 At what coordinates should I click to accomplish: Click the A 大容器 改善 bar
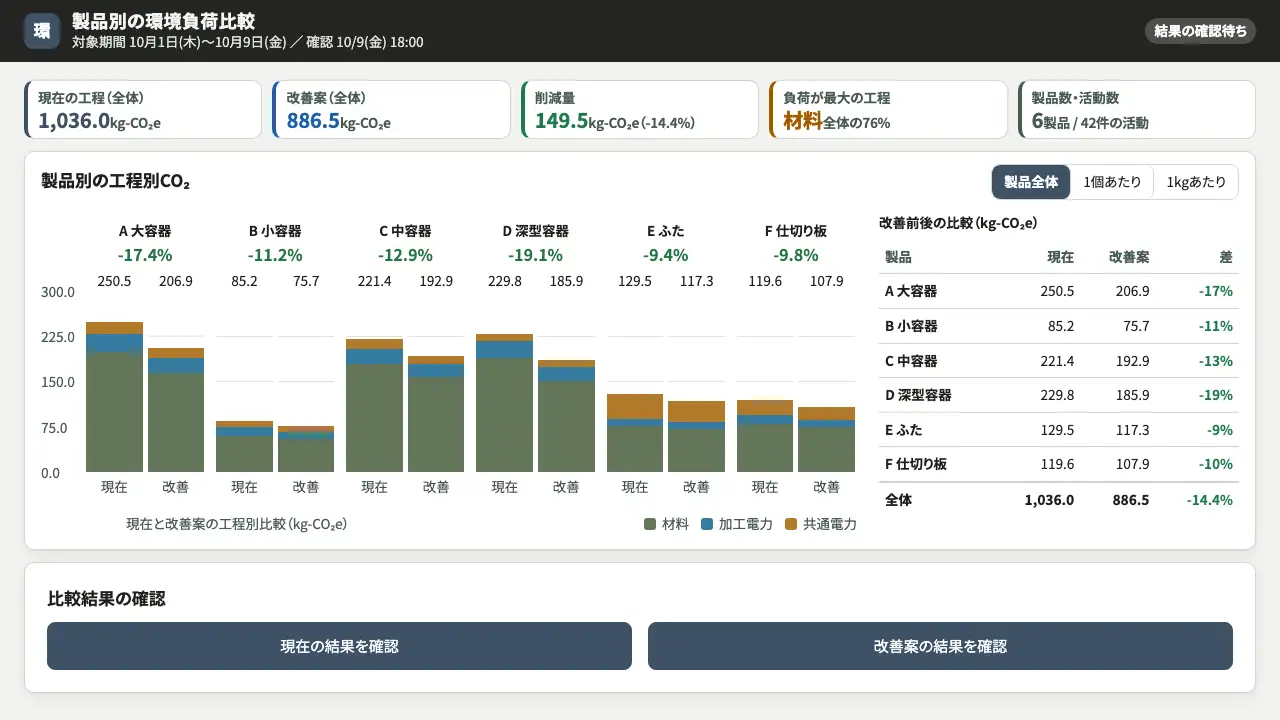coord(176,410)
